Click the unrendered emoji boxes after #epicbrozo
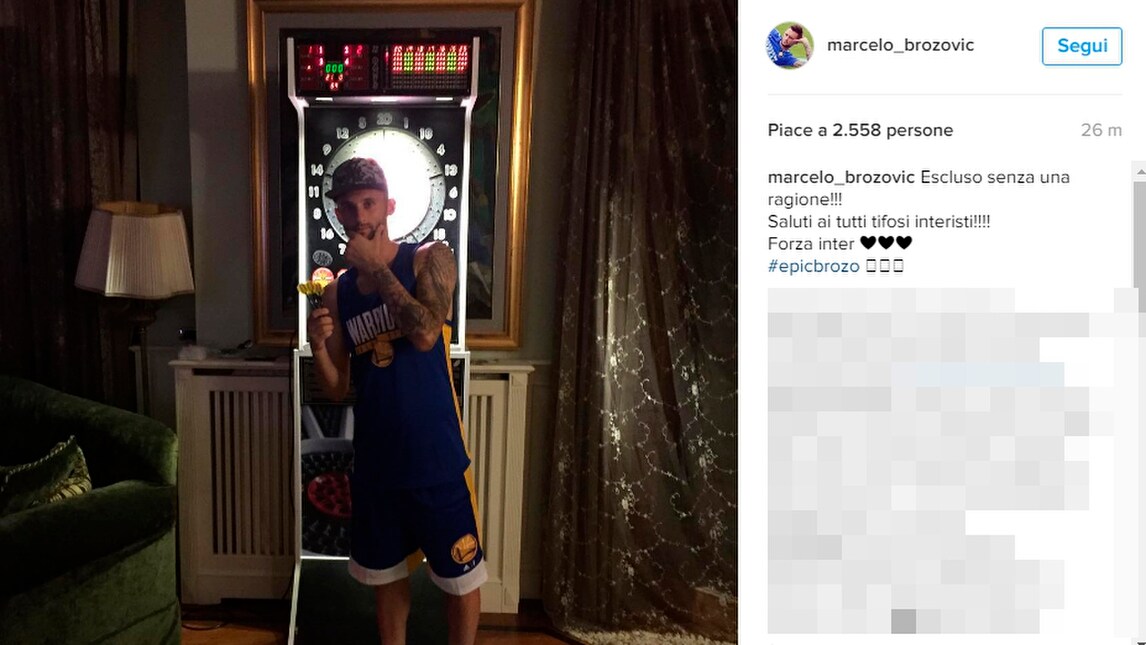 [884, 266]
